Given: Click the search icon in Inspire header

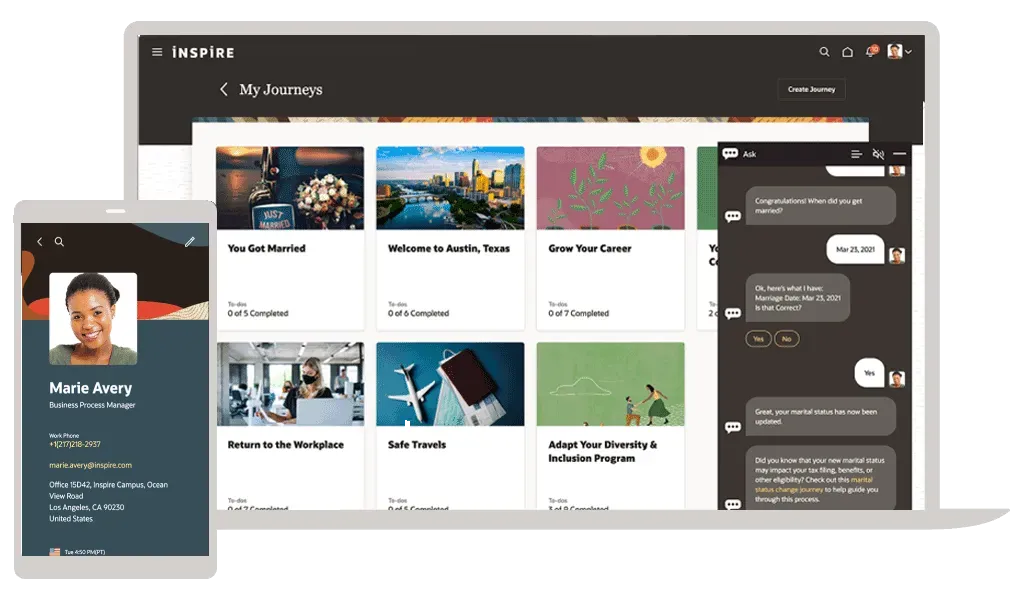Looking at the screenshot, I should click(x=824, y=52).
